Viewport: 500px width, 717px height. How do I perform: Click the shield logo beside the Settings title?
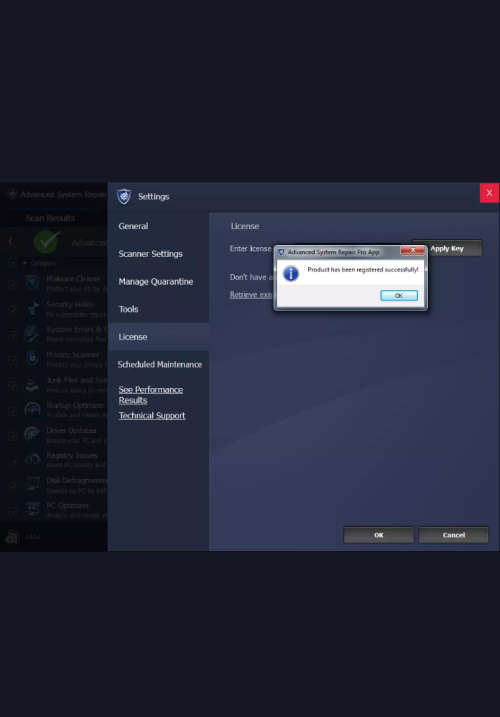coord(124,197)
